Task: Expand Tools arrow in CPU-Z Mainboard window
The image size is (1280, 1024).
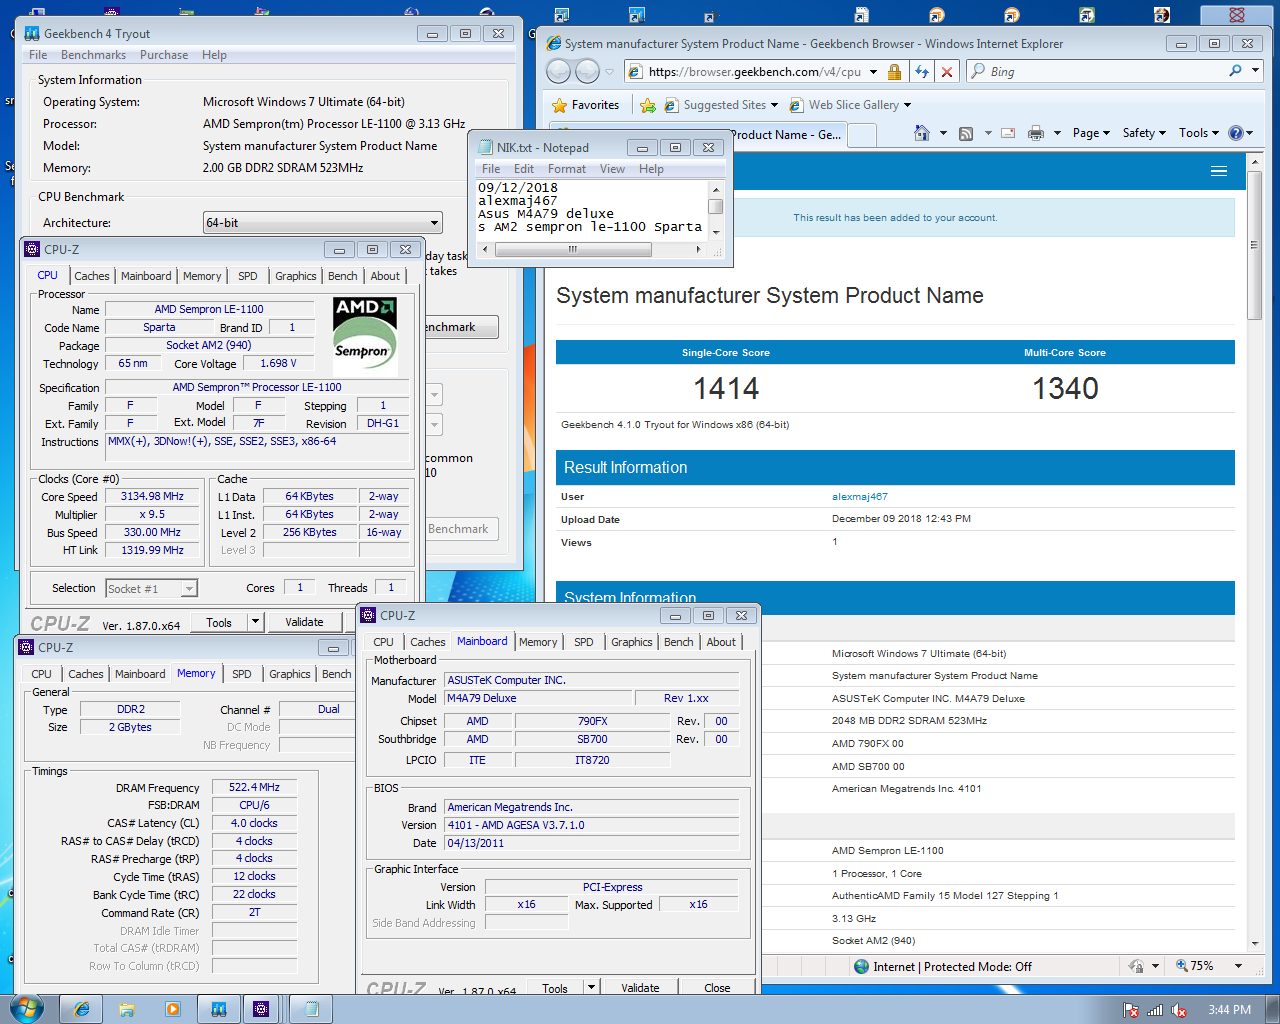Action: click(591, 987)
